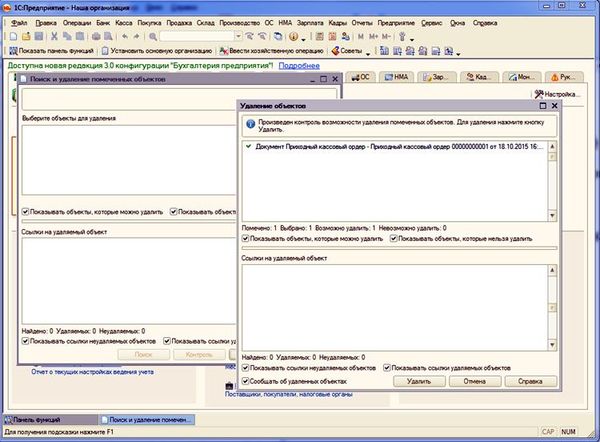Click the Справка button in Удаление объектов

click(530, 381)
